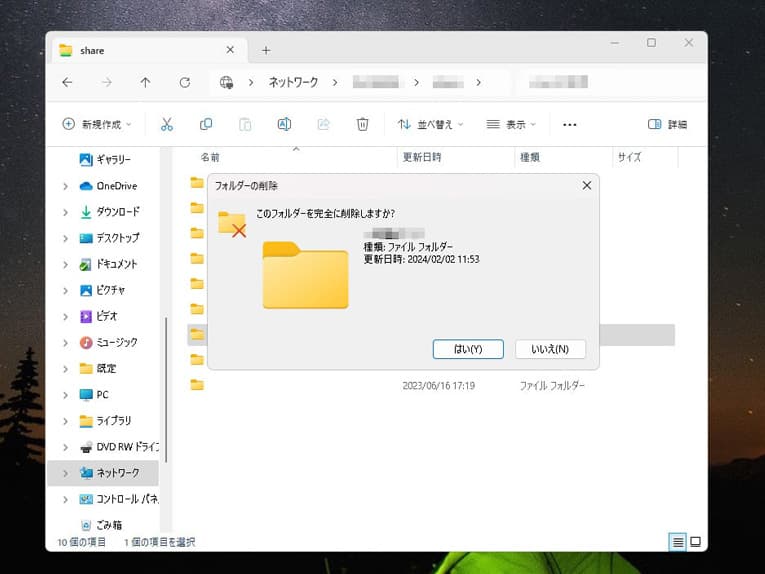Go up one folder level arrow
Viewport: 765px width, 574px height.
coord(145,82)
